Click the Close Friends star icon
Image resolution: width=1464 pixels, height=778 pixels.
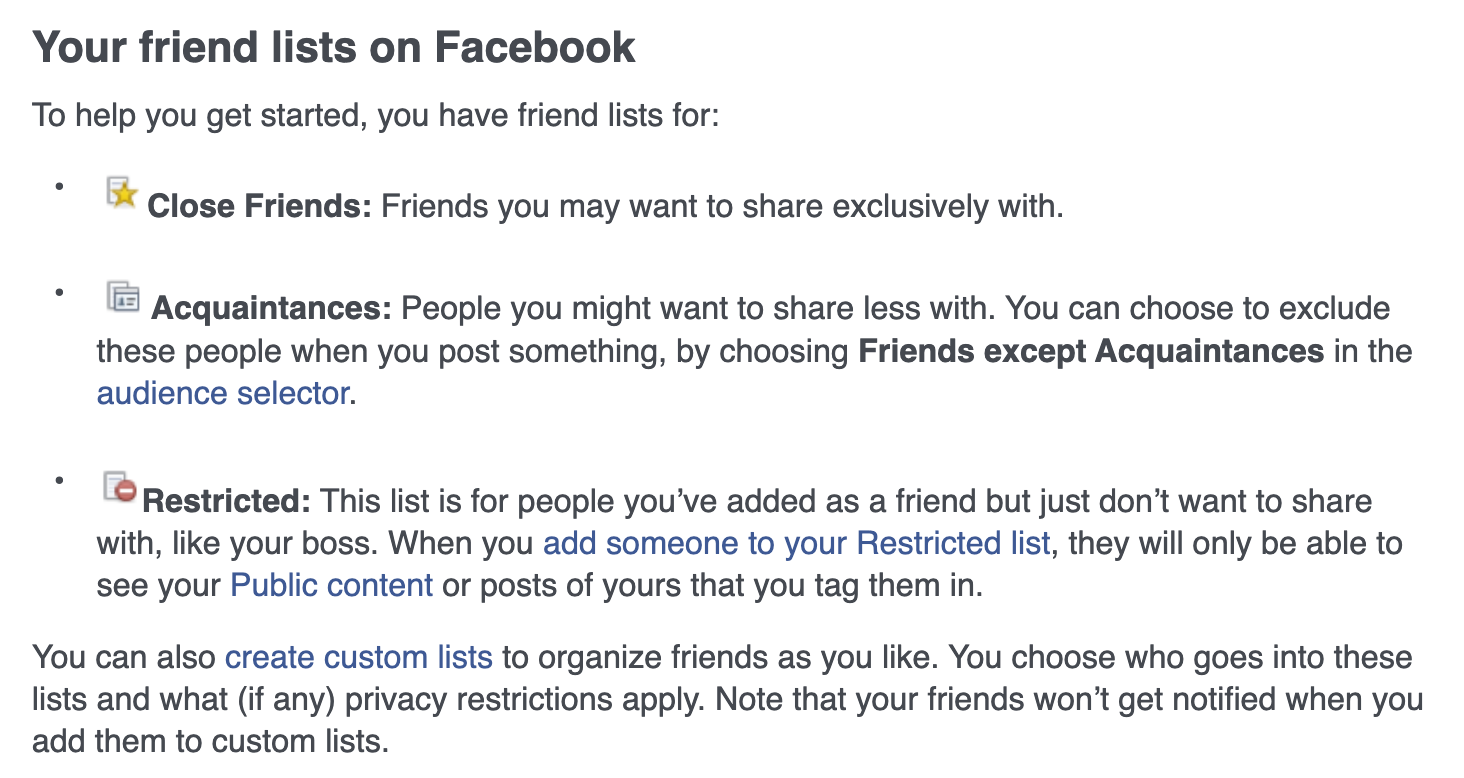tap(121, 193)
